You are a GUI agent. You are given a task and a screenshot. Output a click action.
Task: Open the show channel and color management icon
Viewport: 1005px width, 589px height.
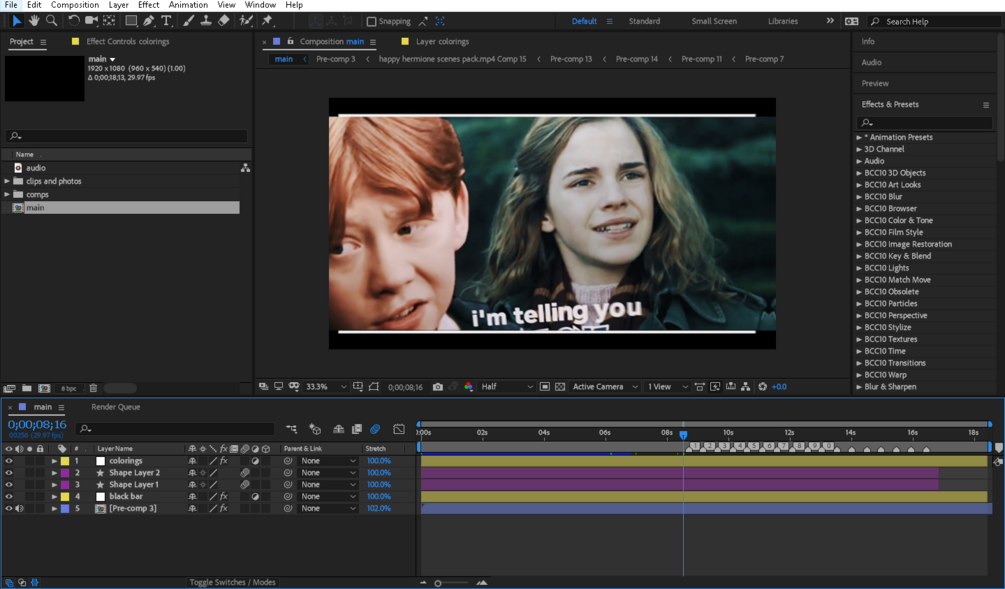tap(469, 387)
